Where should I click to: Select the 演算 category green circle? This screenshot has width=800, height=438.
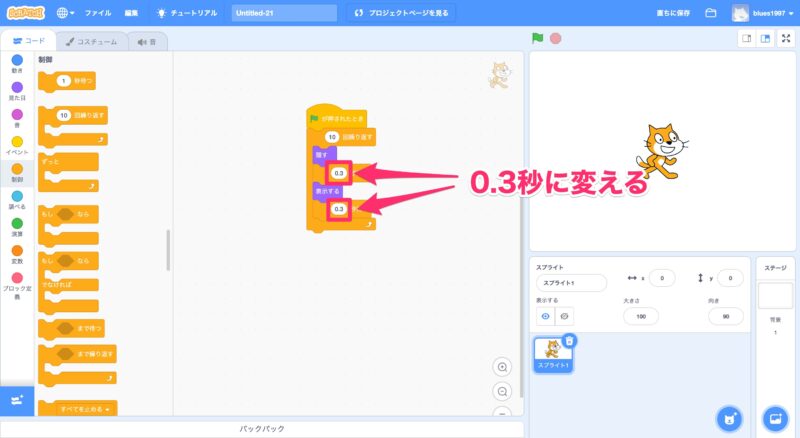17,223
